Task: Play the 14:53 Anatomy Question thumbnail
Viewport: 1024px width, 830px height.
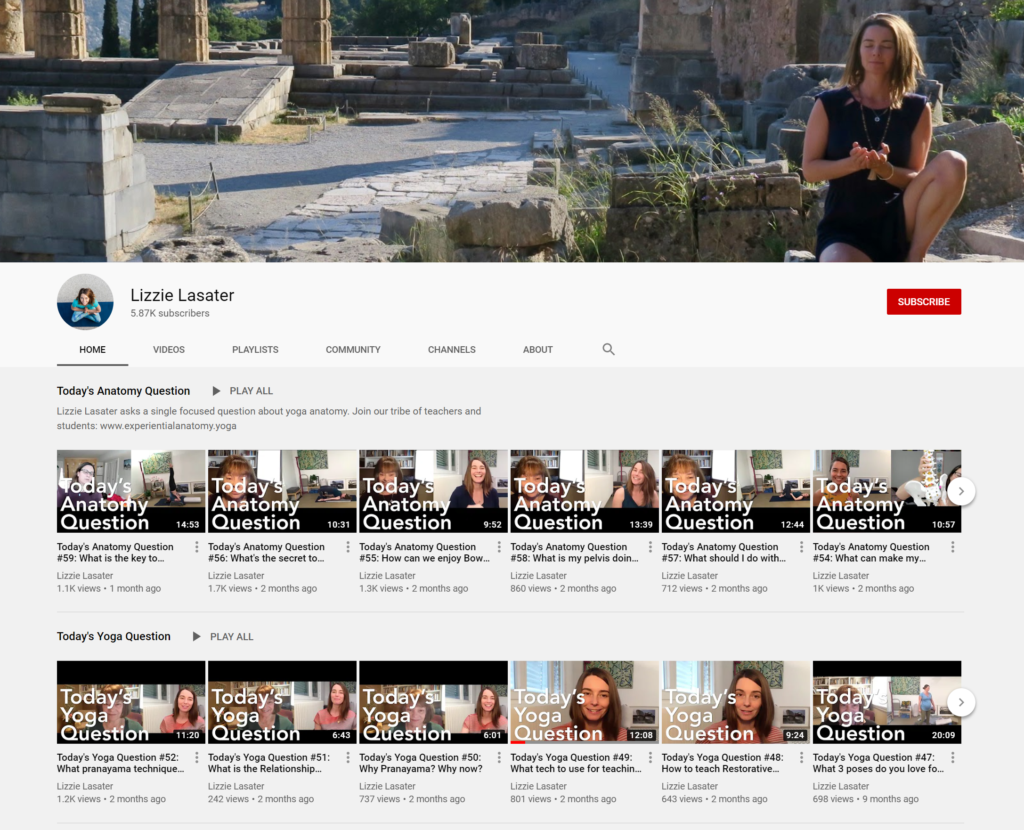Action: [131, 491]
